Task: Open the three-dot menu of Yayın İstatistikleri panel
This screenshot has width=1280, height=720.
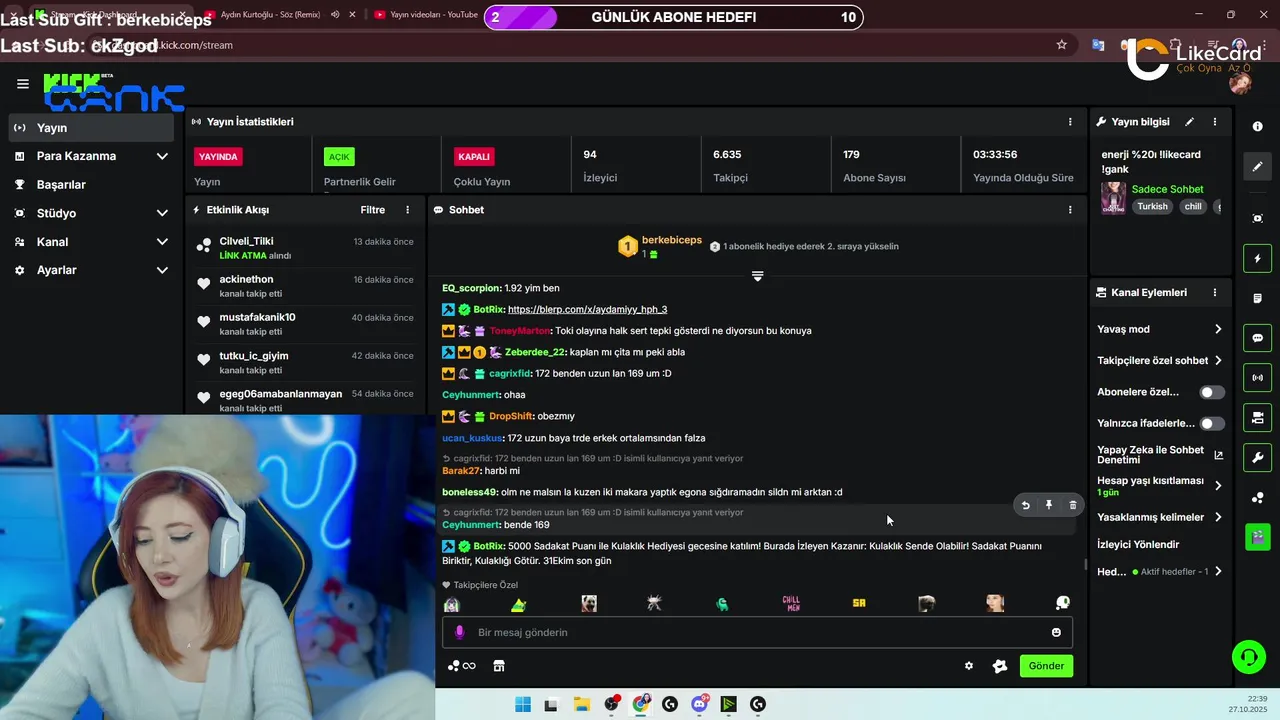Action: pyautogui.click(x=1070, y=122)
